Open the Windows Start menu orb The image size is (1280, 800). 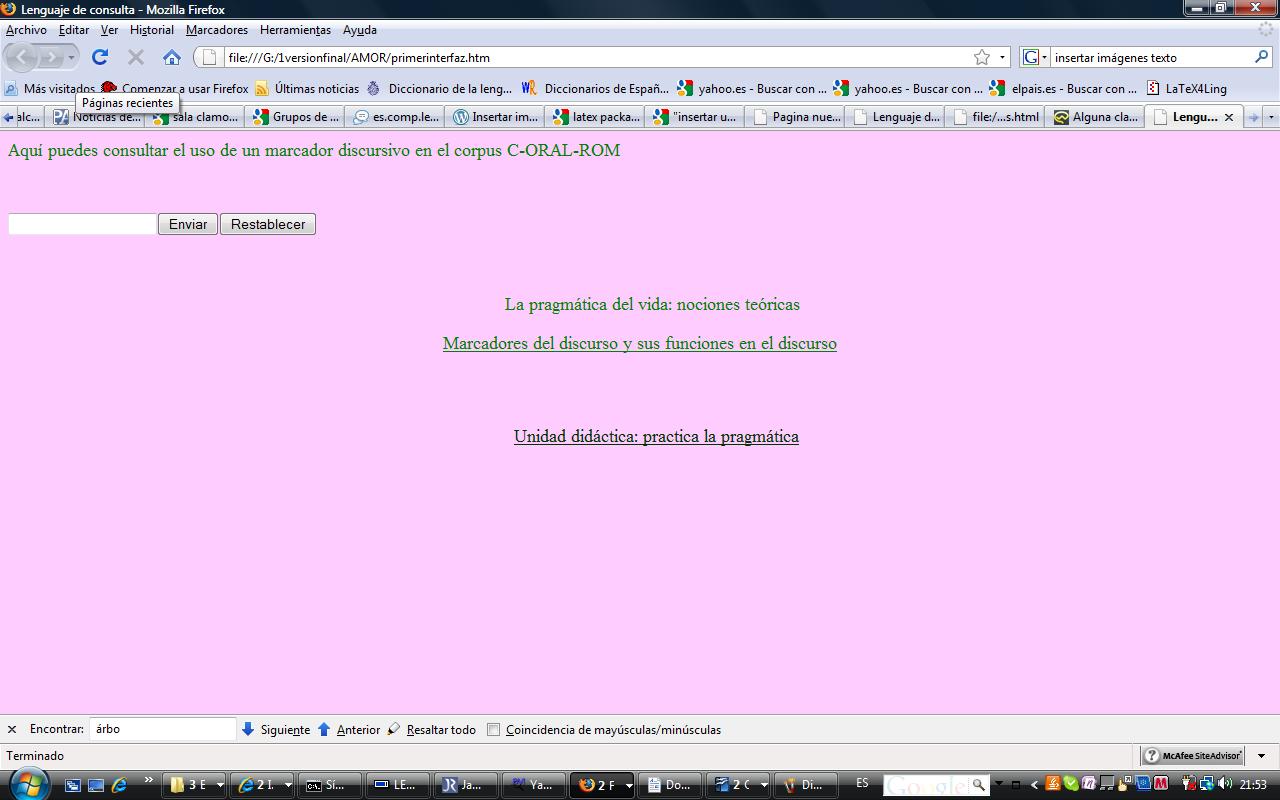pyautogui.click(x=27, y=784)
